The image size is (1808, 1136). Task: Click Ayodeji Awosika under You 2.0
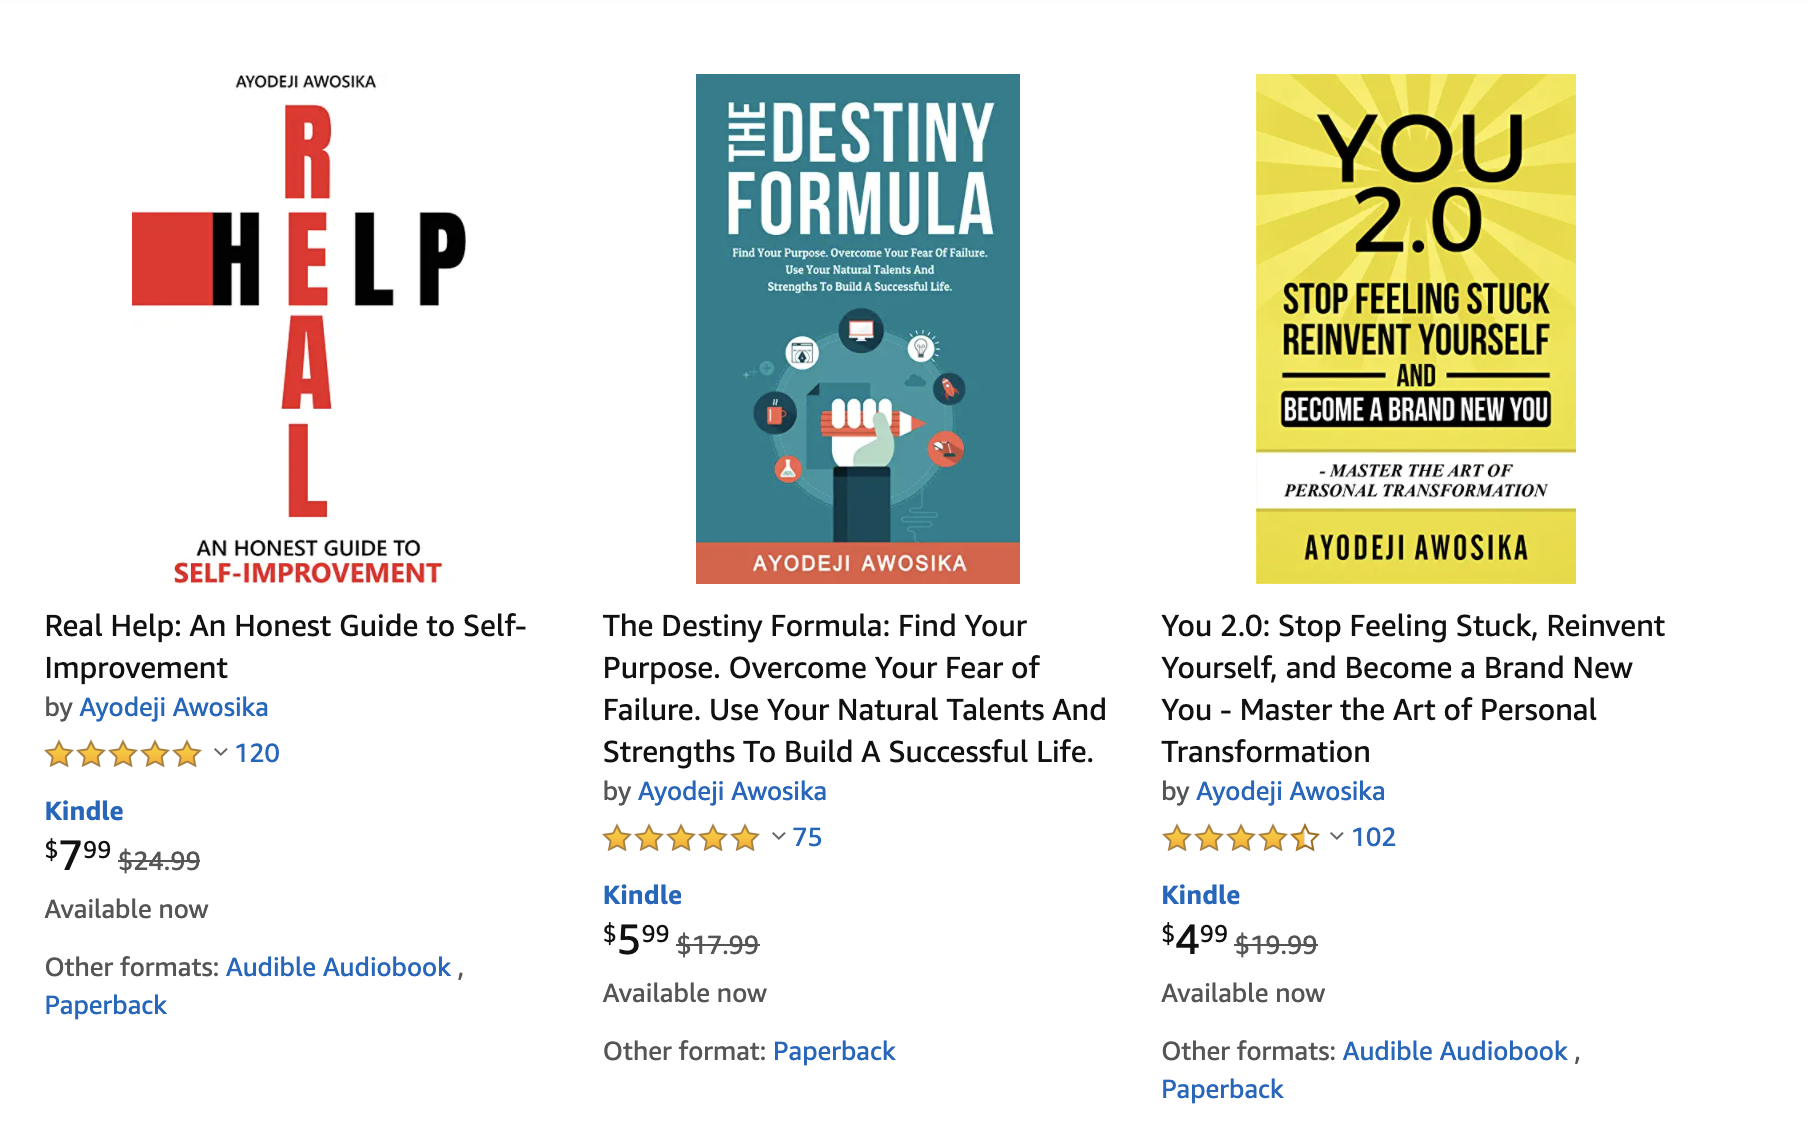tap(1291, 791)
